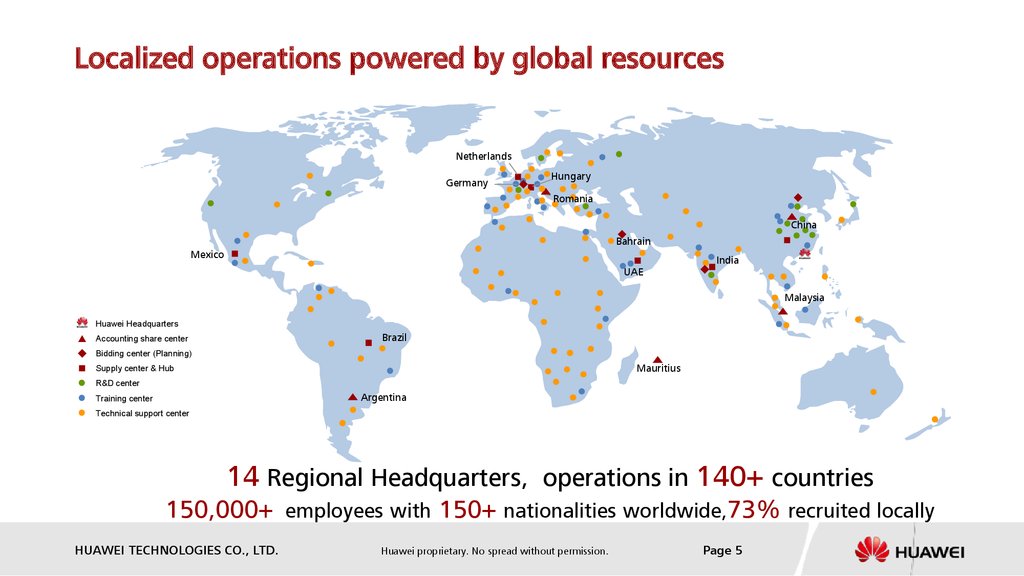This screenshot has height=576, width=1024.
Task: Click the Huawei Headquarters logo icon in legend
Action: (82, 323)
